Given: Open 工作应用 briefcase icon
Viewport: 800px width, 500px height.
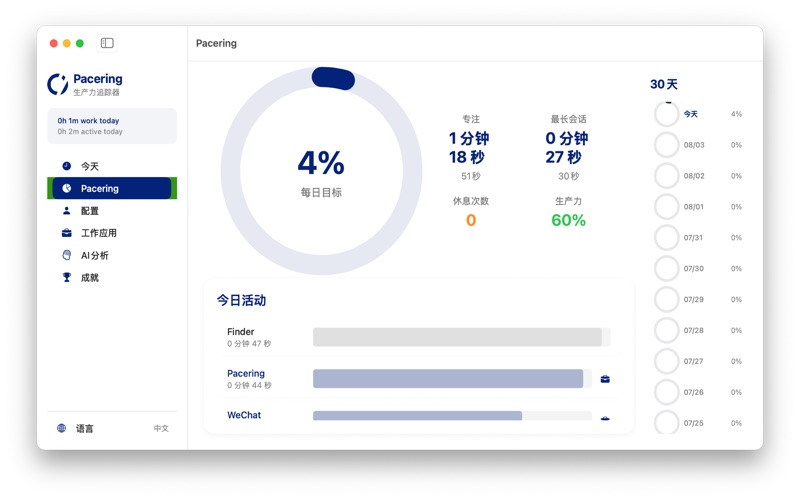Looking at the screenshot, I should point(67,233).
